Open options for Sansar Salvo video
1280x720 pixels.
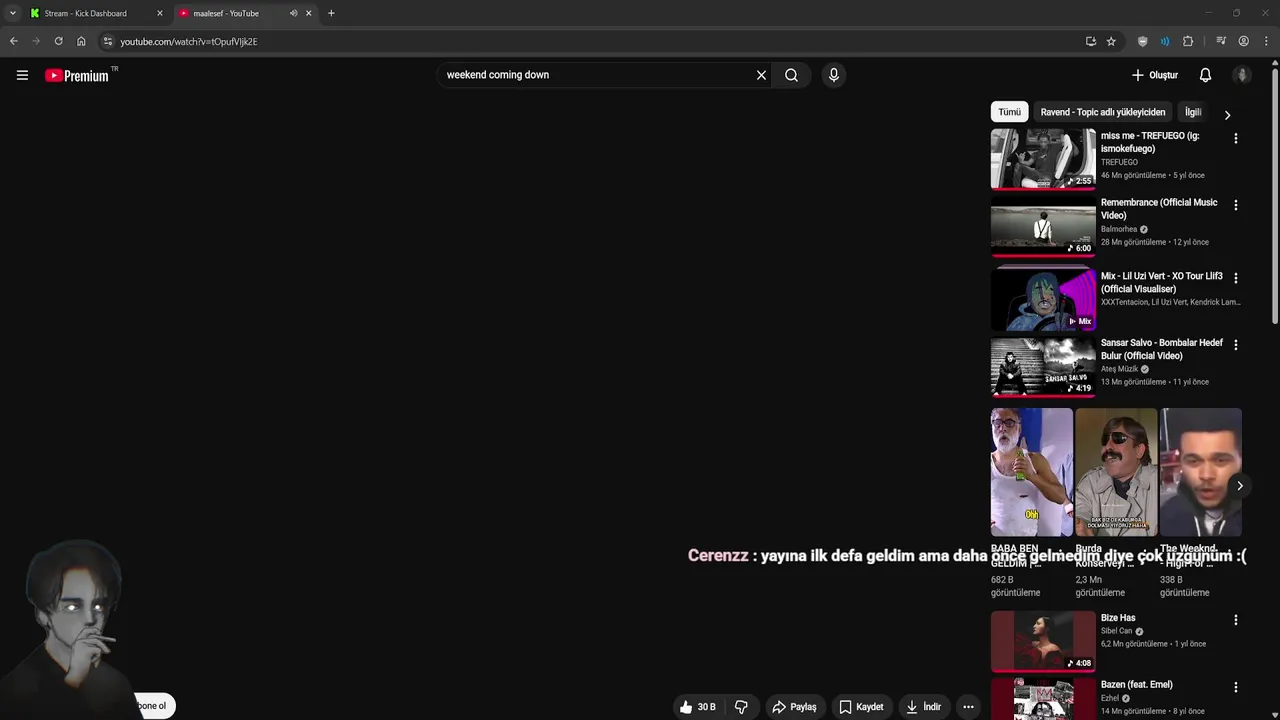(x=1235, y=345)
